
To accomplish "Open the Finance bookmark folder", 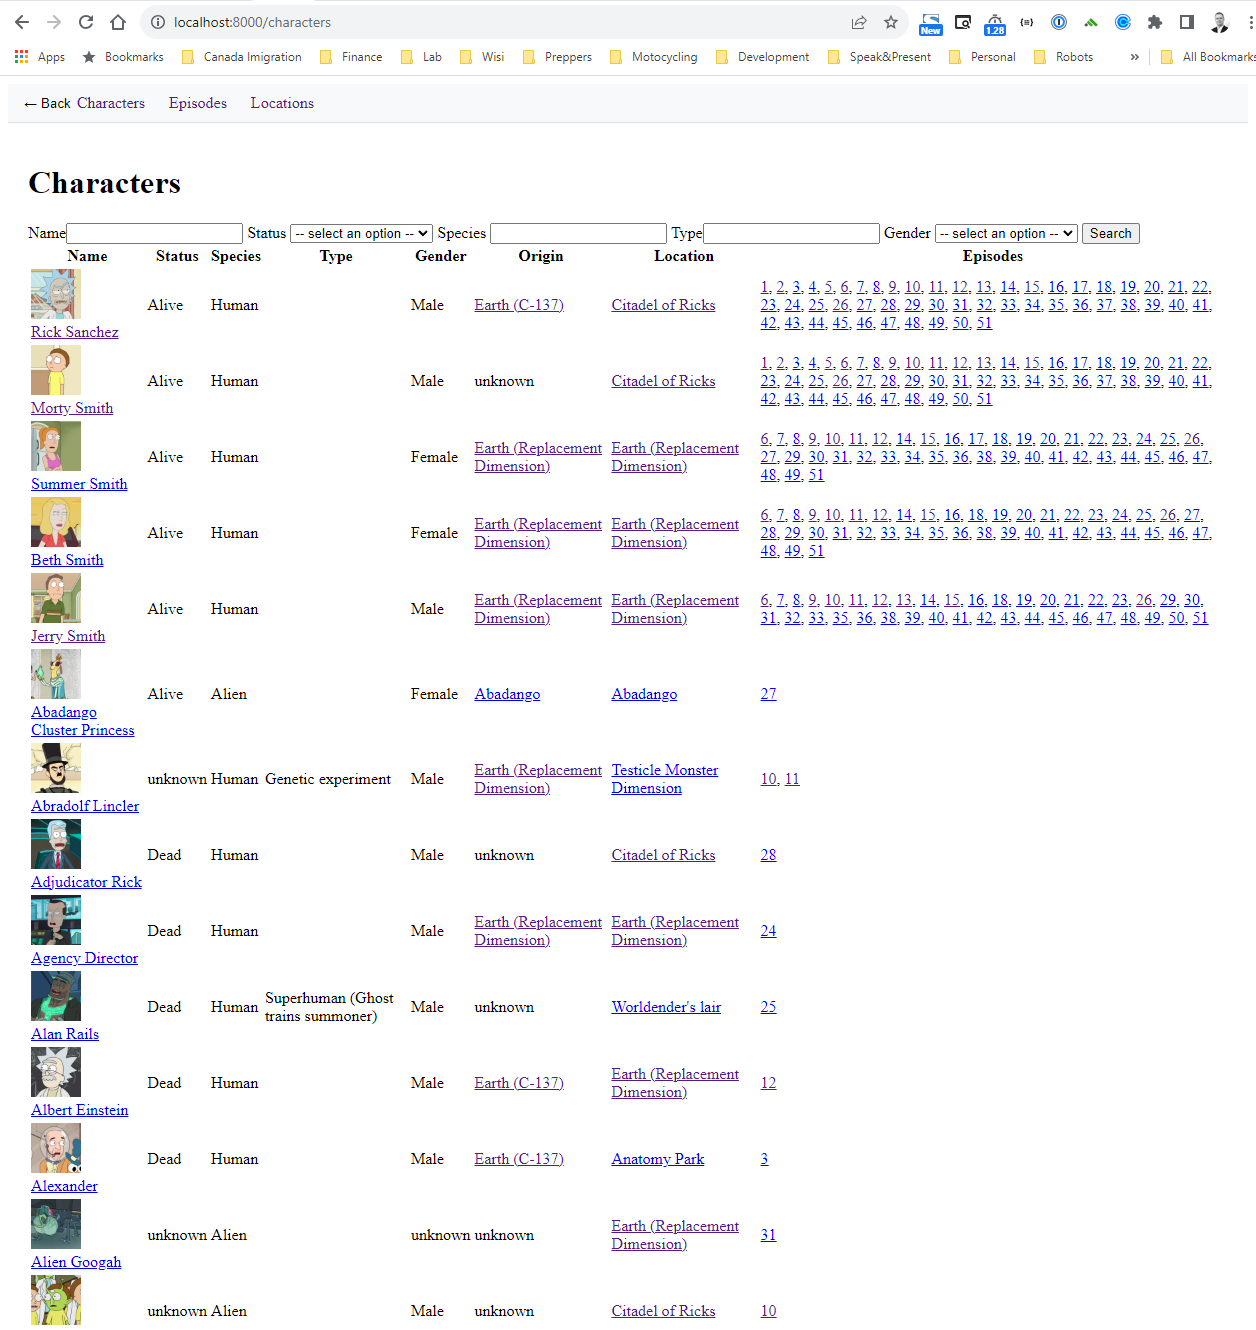I will [351, 57].
